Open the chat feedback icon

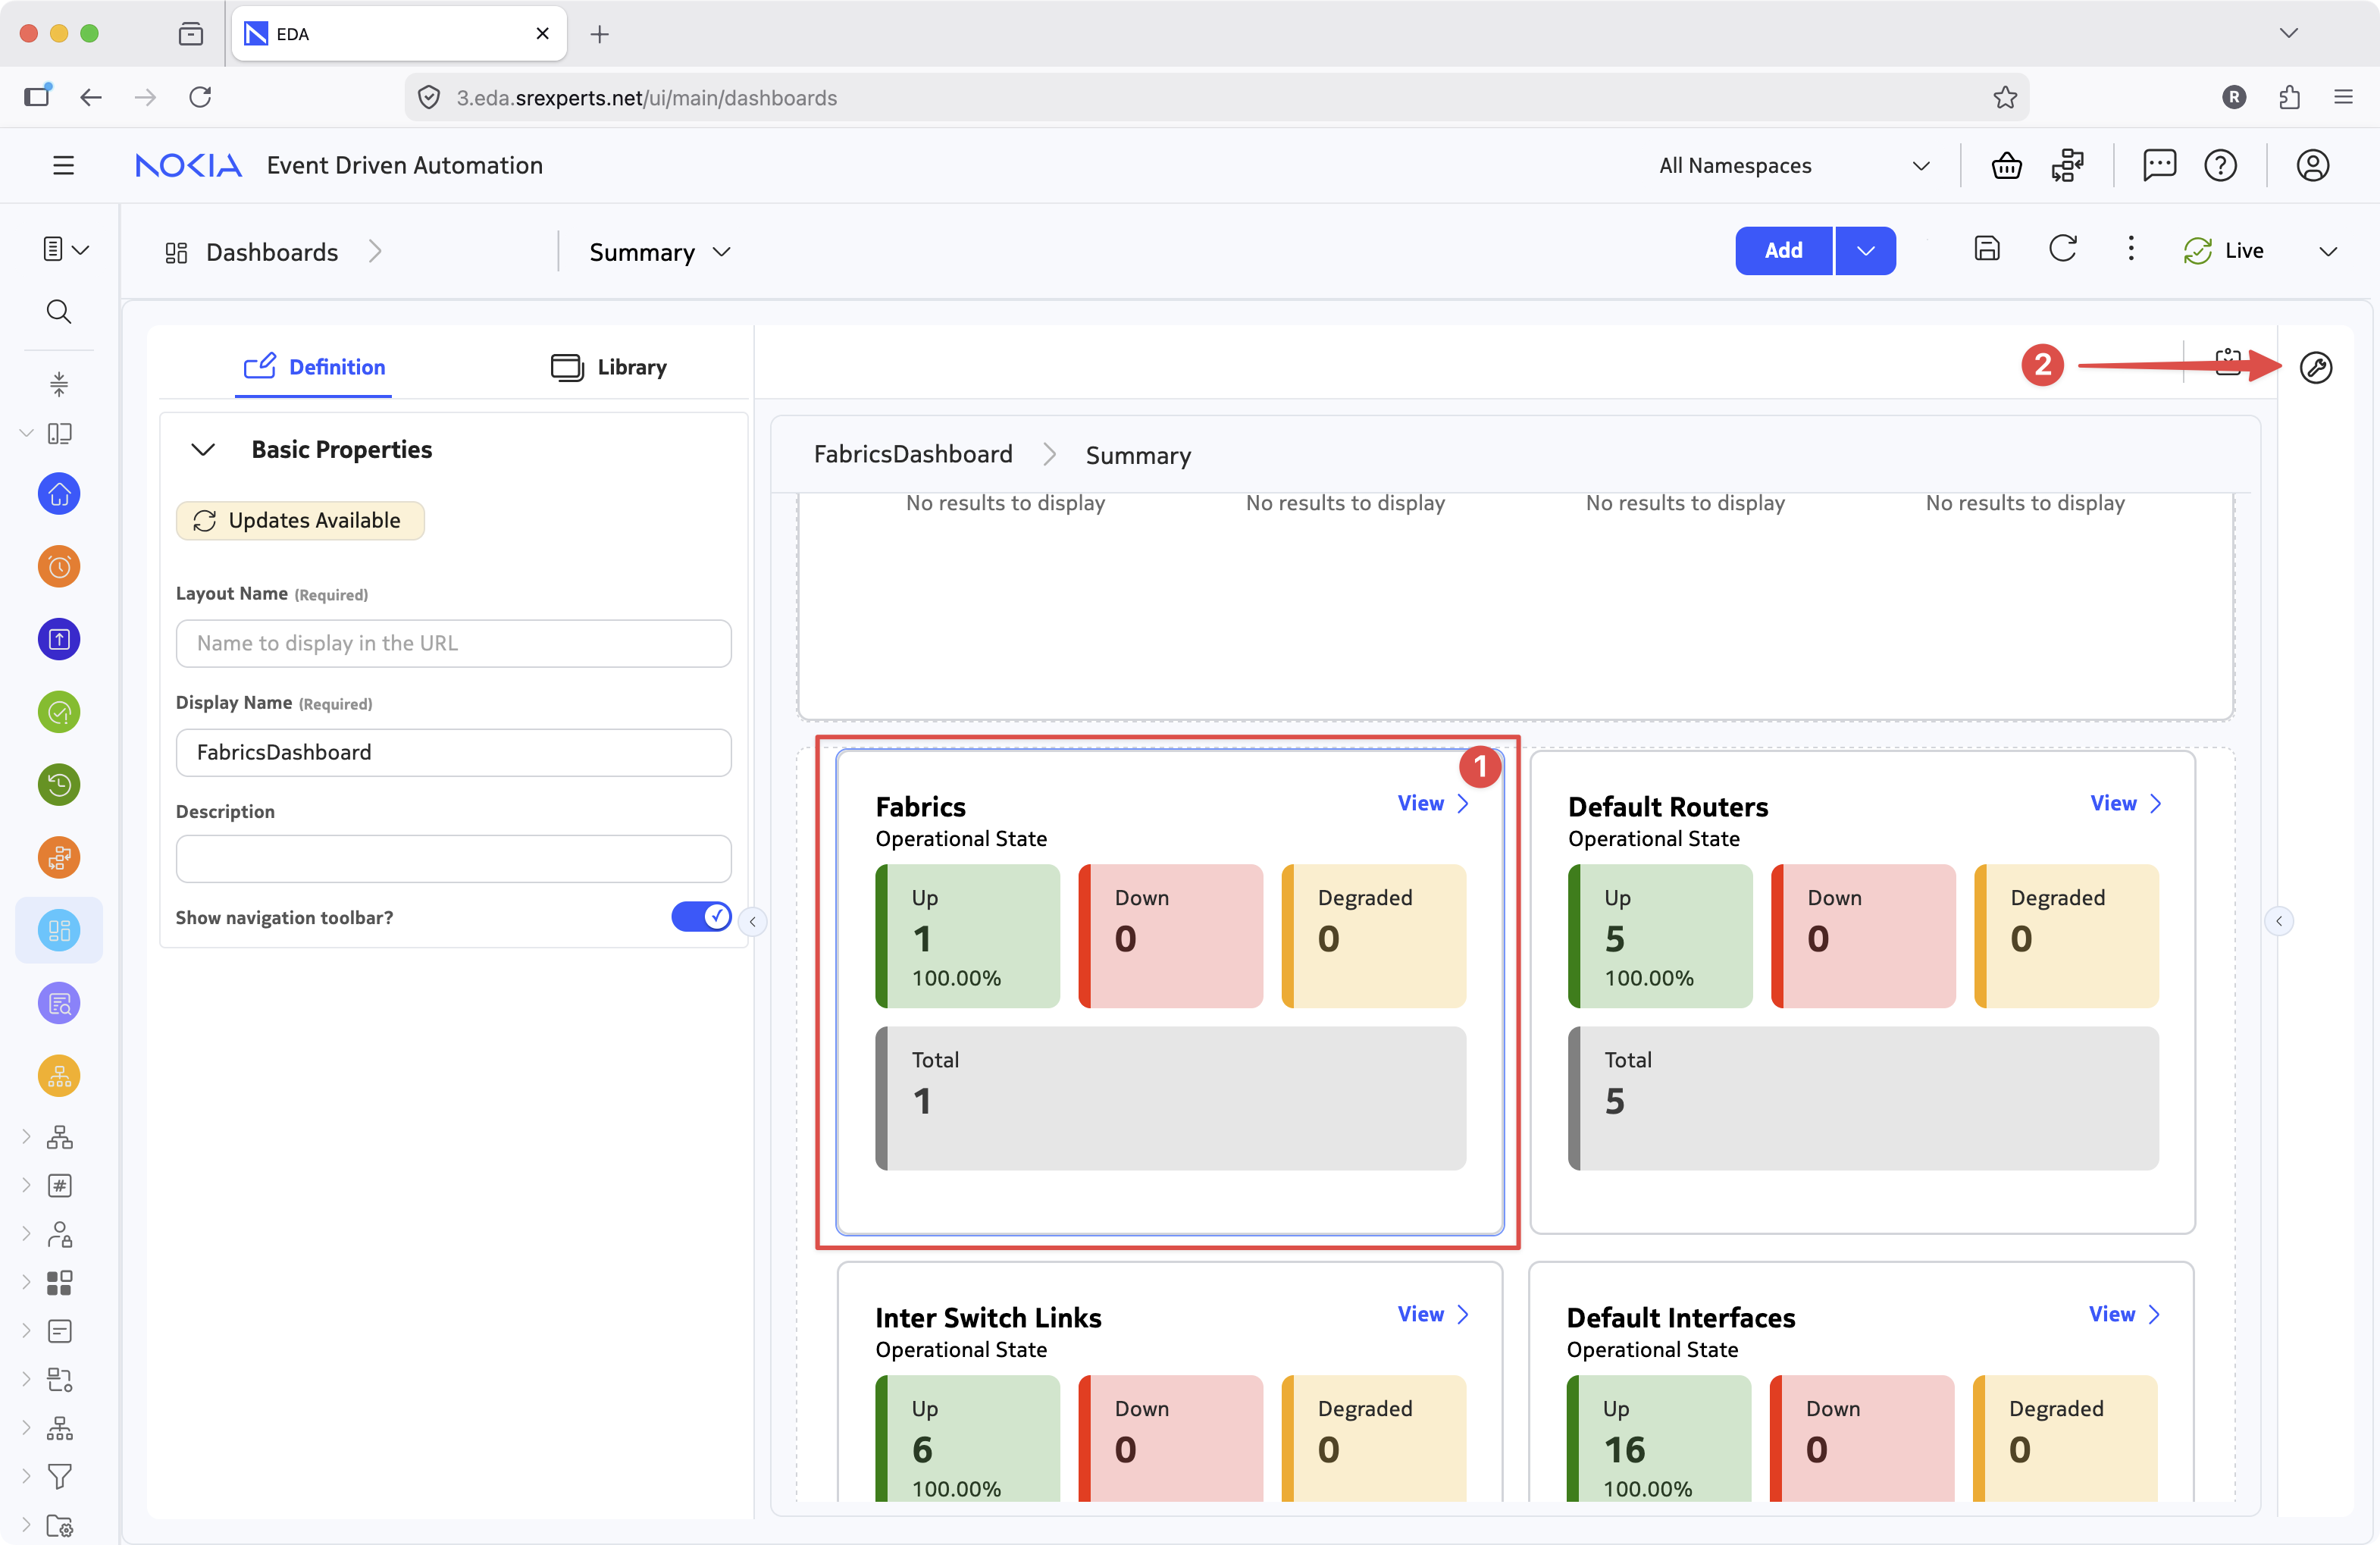click(x=2159, y=165)
